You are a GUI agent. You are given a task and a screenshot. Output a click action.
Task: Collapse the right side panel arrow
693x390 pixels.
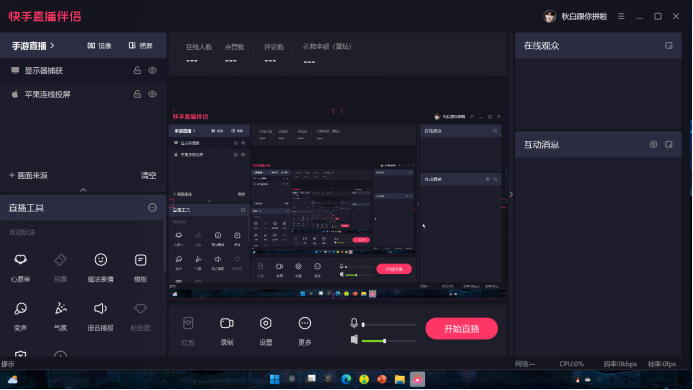511,195
